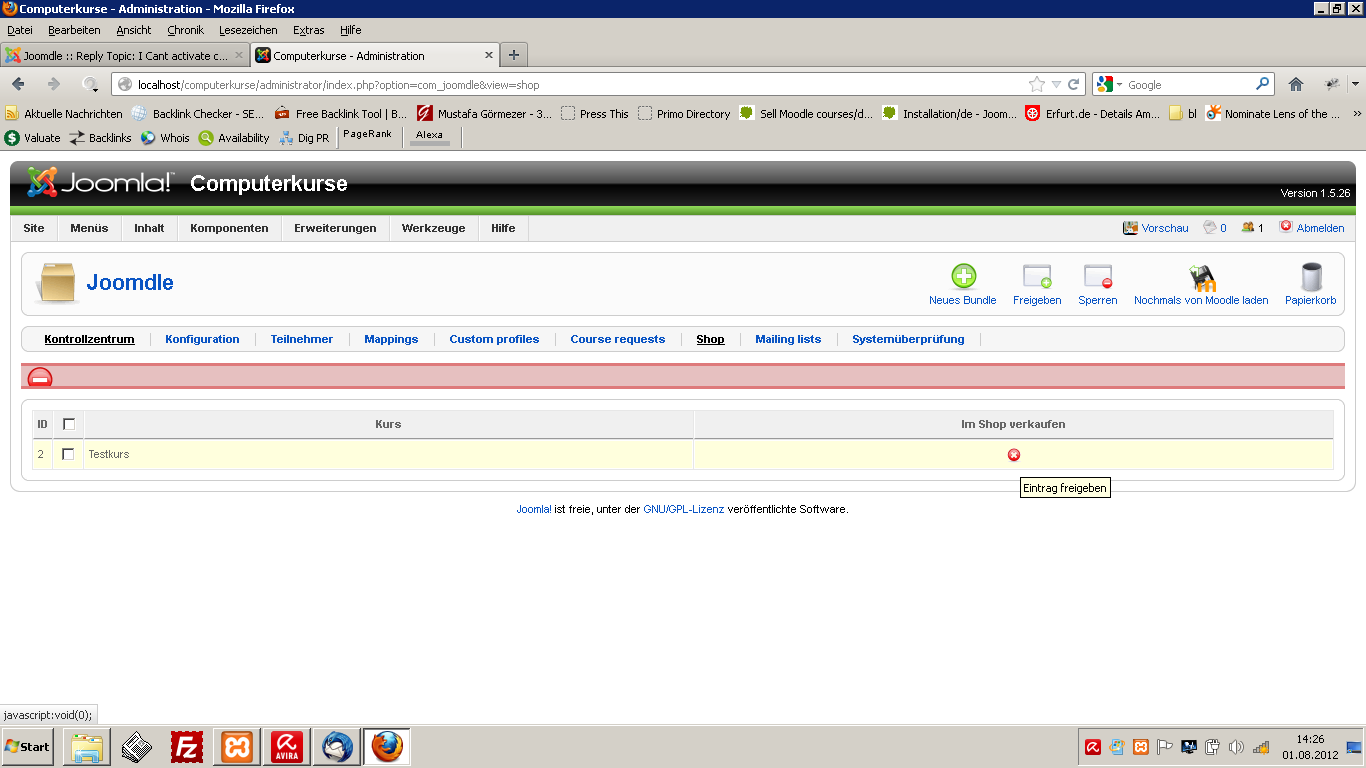Click the Konfiguration link
1366x768 pixels.
coord(202,339)
